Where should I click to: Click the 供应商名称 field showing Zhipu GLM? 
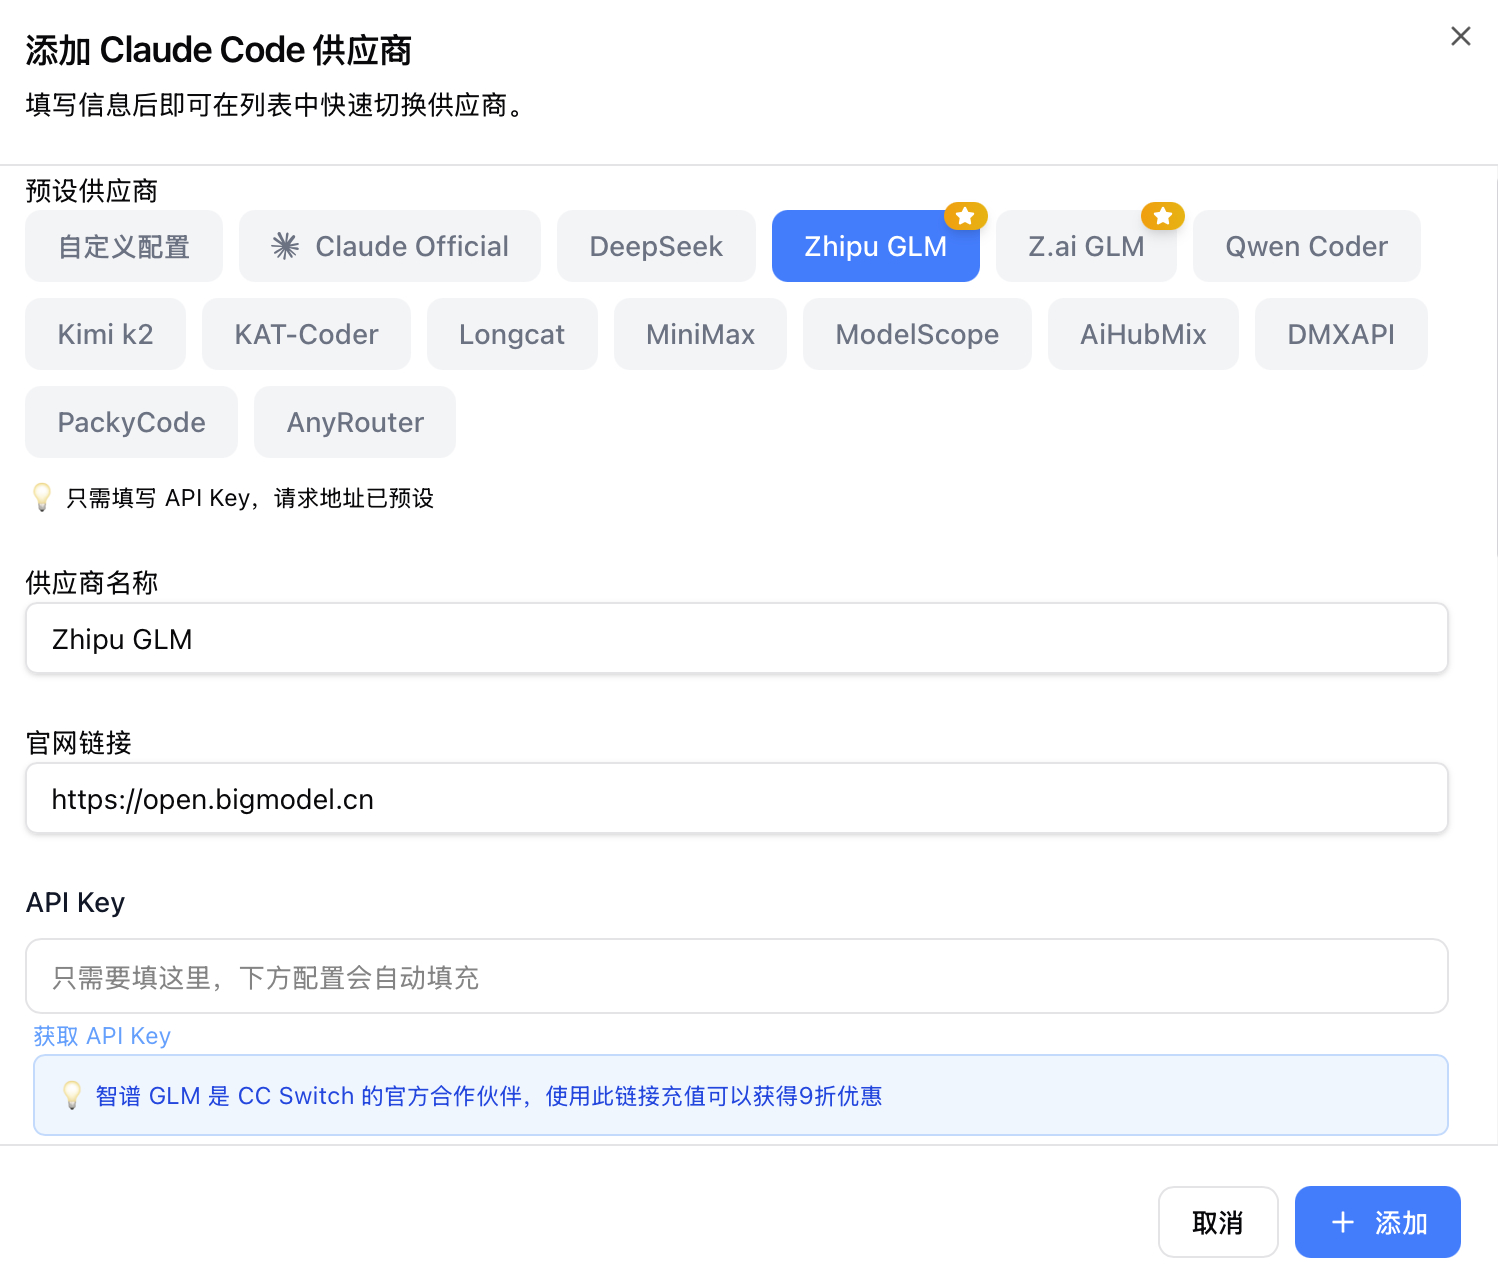point(736,638)
